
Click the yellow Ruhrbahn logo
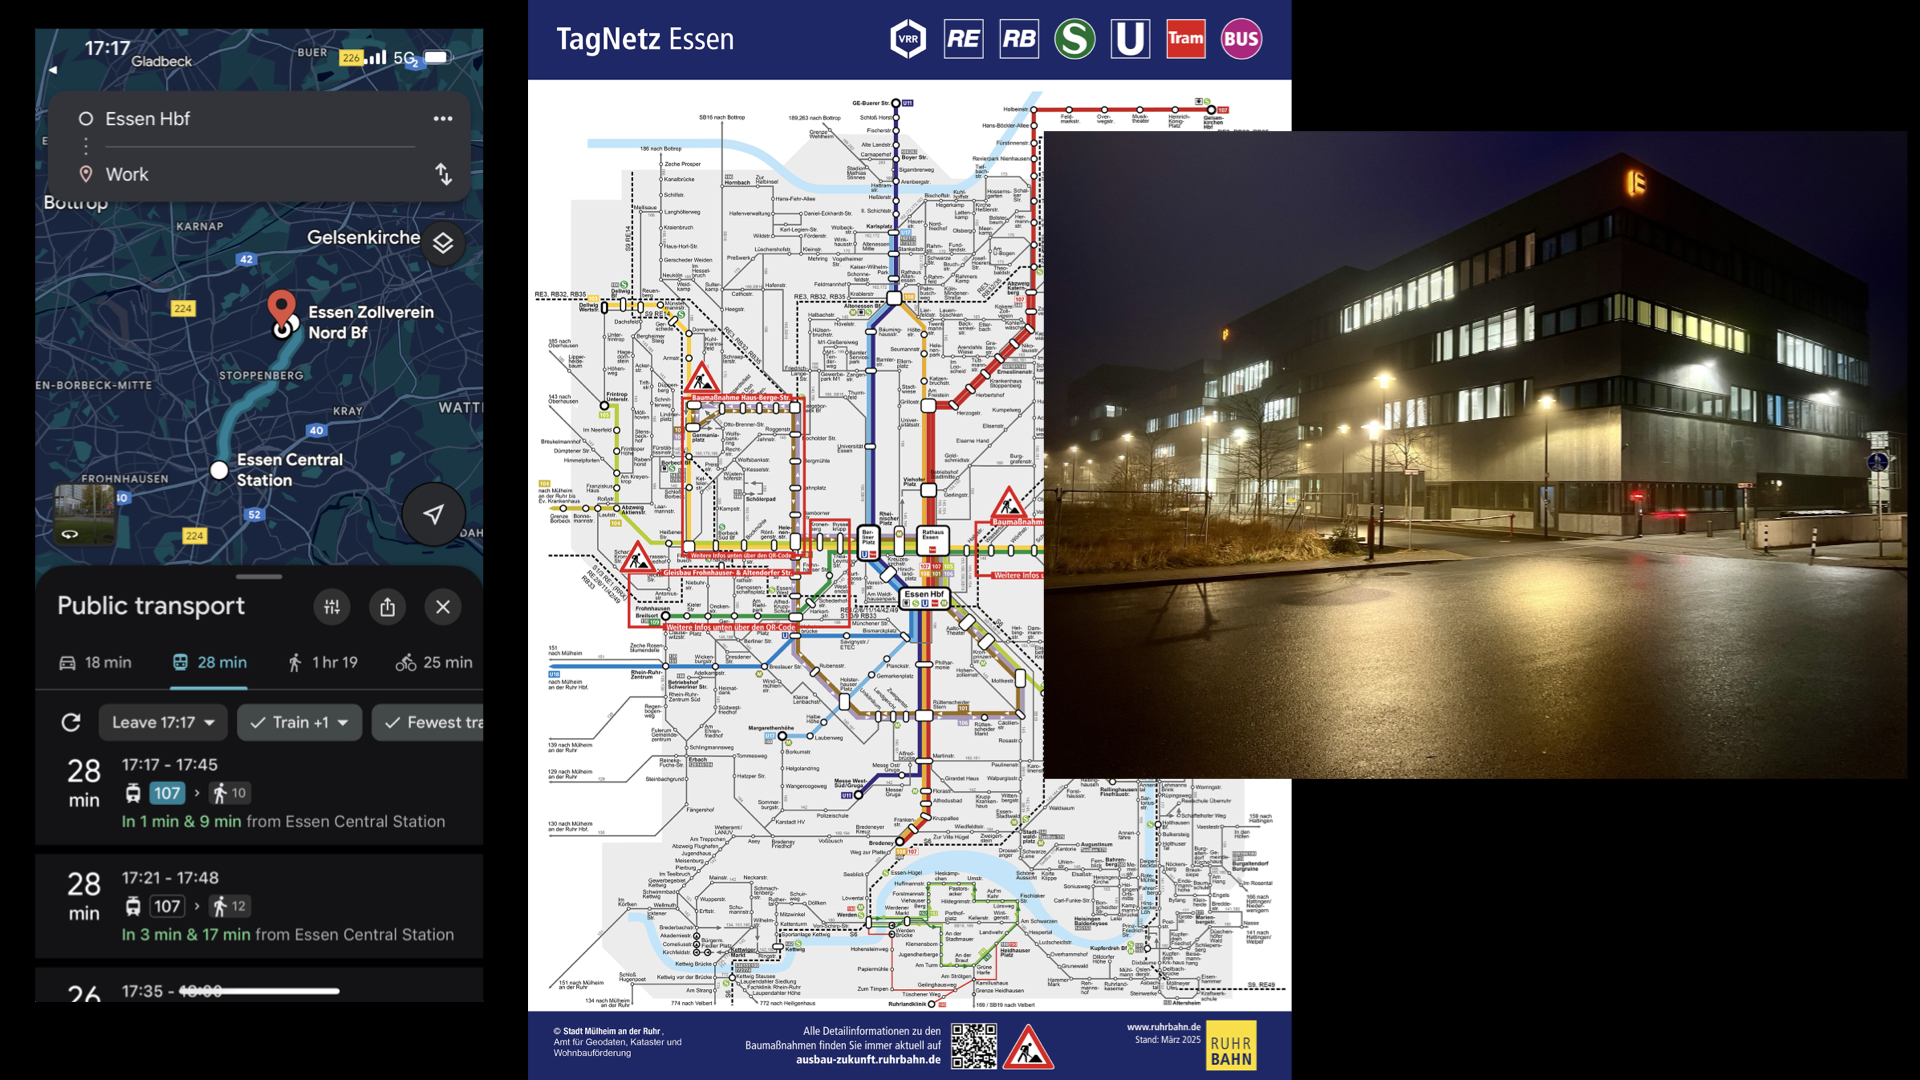tap(1231, 1046)
